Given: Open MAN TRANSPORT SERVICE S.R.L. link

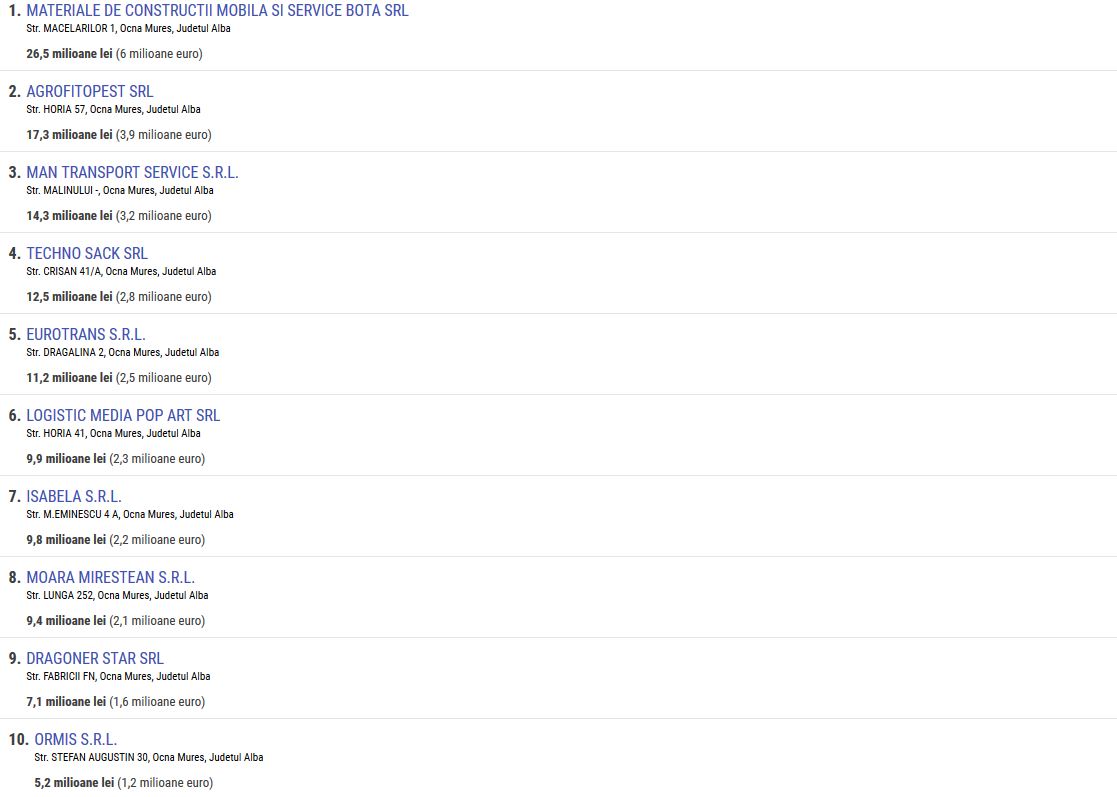Looking at the screenshot, I should pyautogui.click(x=133, y=172).
